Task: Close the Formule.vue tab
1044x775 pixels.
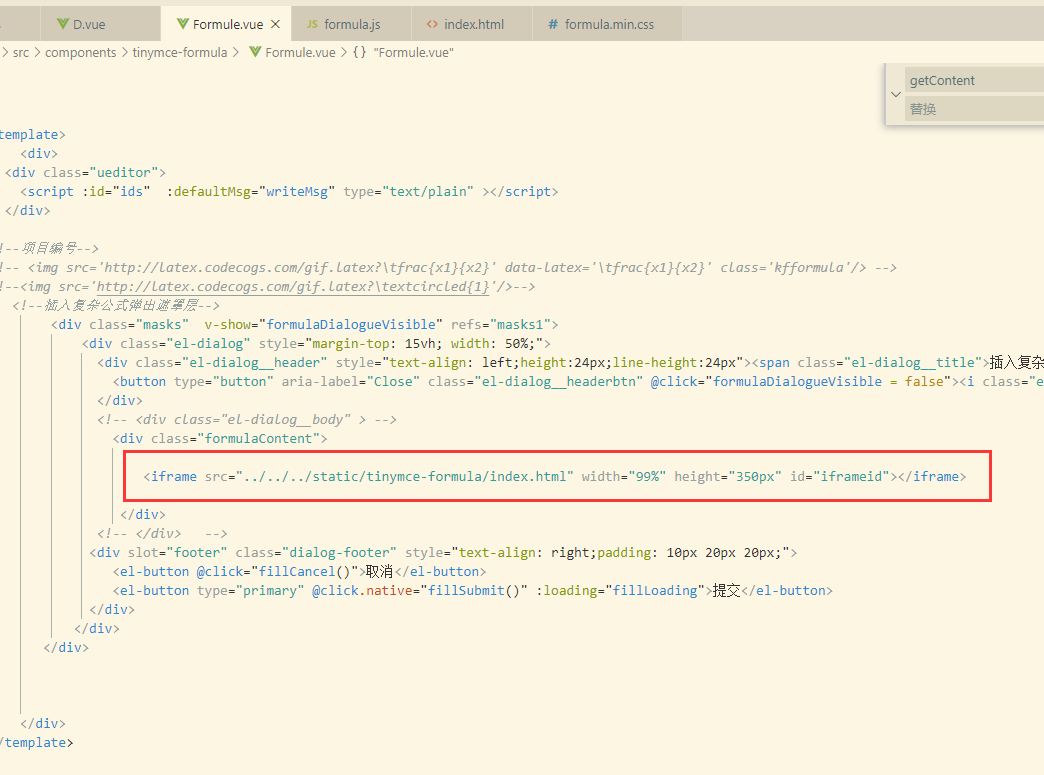Action: [x=275, y=22]
